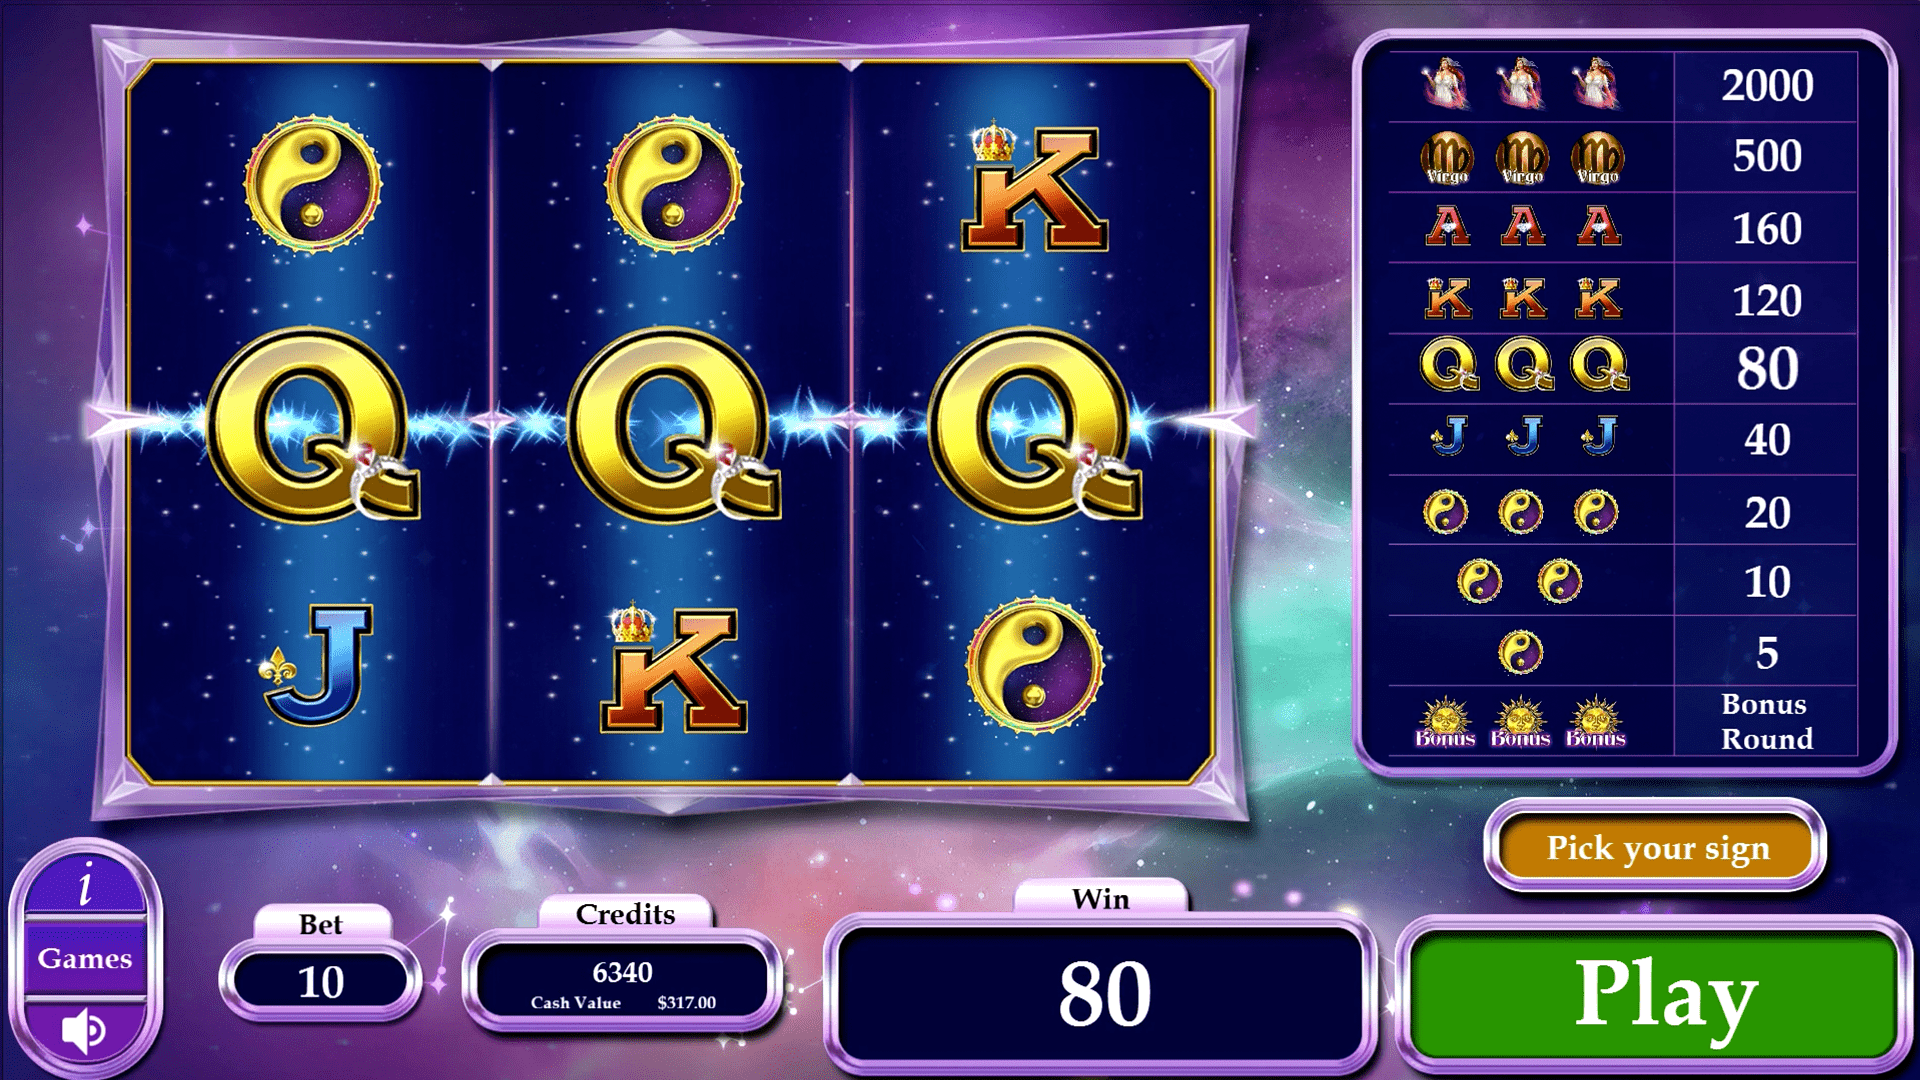Click the yin-yang symbol on first reel top

point(313,184)
